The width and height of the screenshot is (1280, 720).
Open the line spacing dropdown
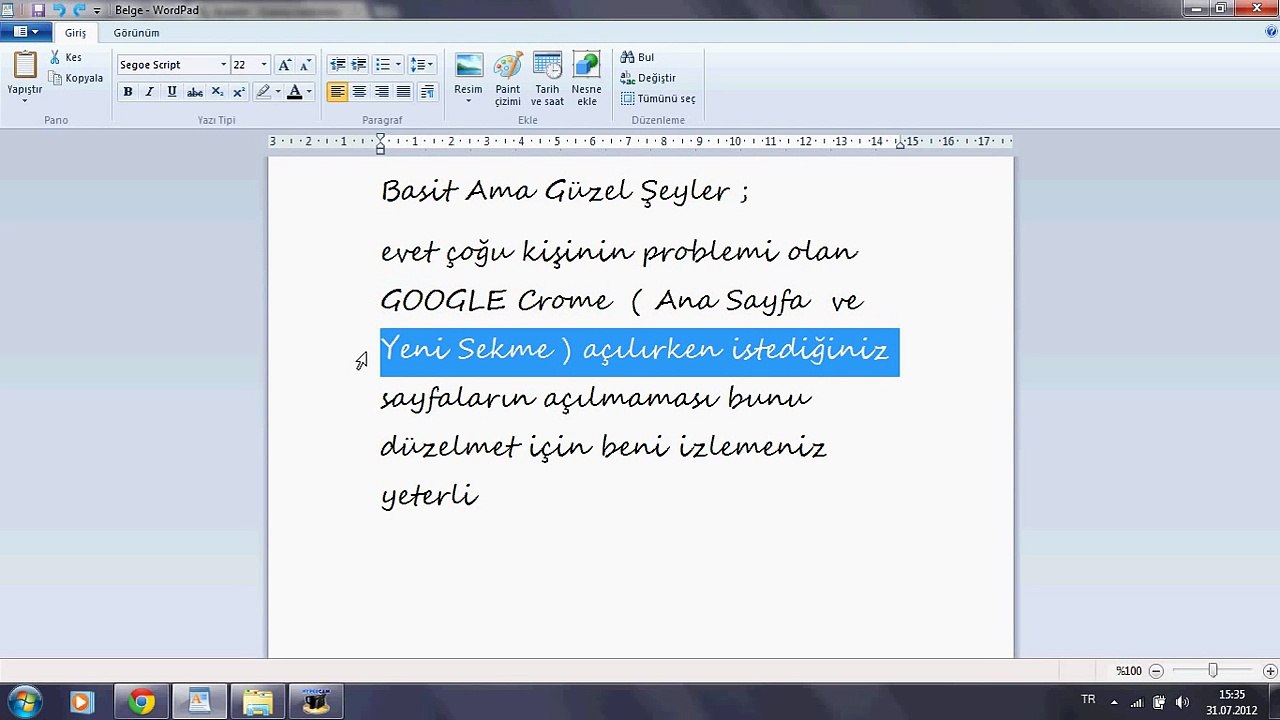tap(421, 65)
